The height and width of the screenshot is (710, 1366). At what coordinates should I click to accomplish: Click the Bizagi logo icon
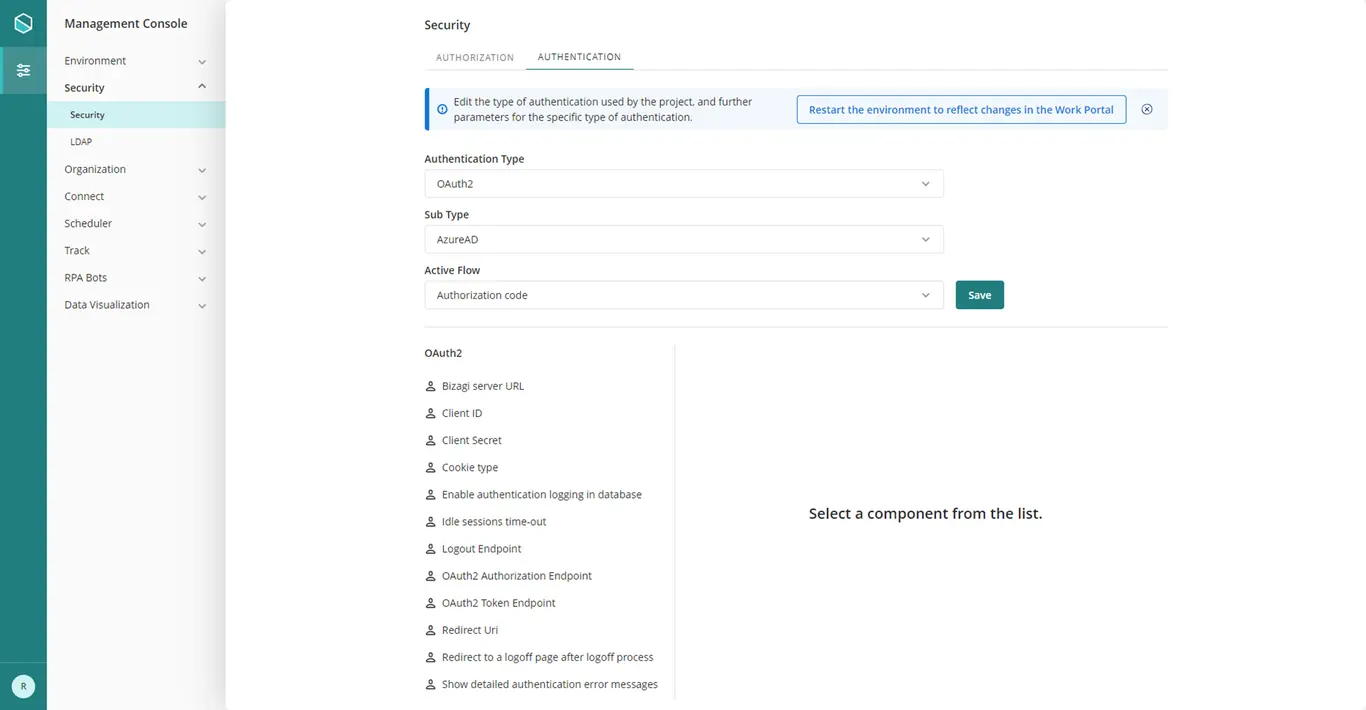[23, 23]
